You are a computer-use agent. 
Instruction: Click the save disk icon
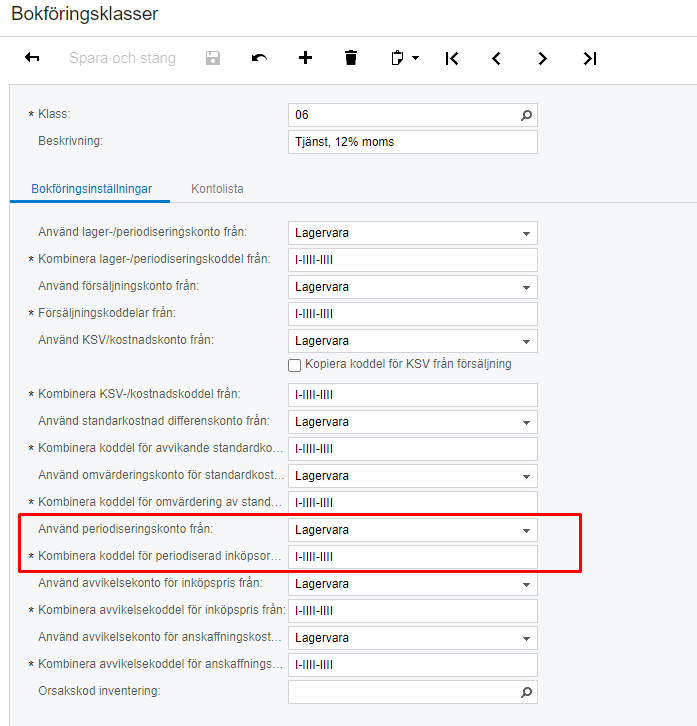point(213,58)
